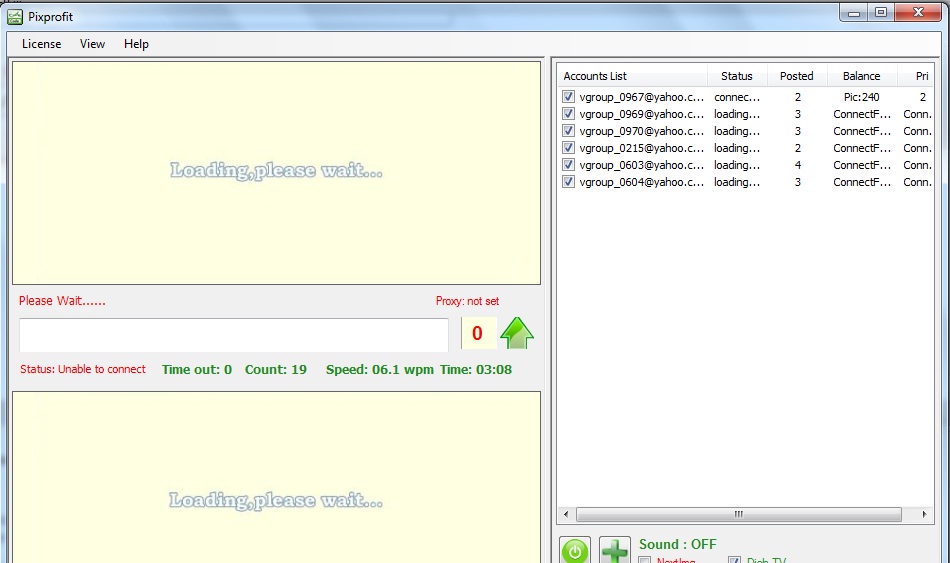Image resolution: width=950 pixels, height=563 pixels.
Task: Open the License menu
Action: [x=41, y=44]
